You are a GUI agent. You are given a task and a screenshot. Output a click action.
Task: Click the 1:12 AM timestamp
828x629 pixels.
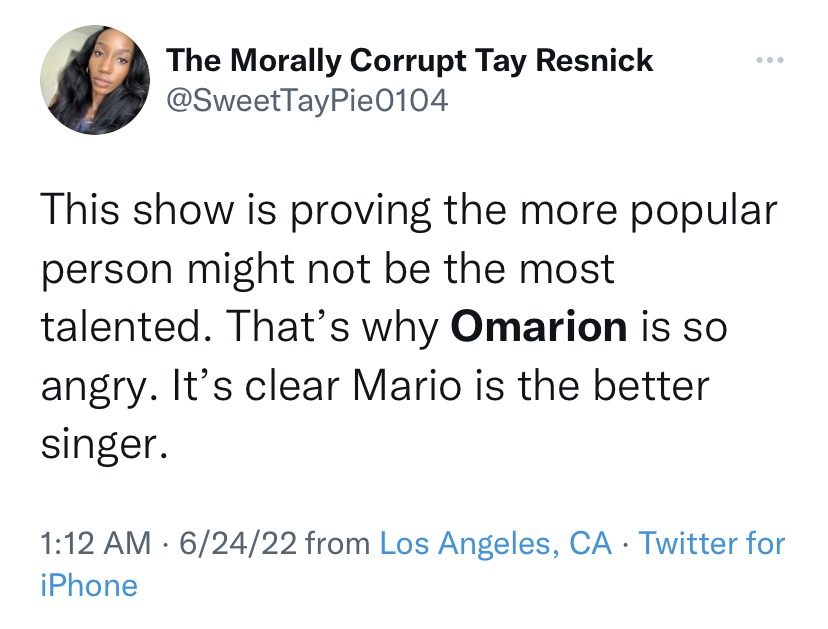tap(96, 543)
